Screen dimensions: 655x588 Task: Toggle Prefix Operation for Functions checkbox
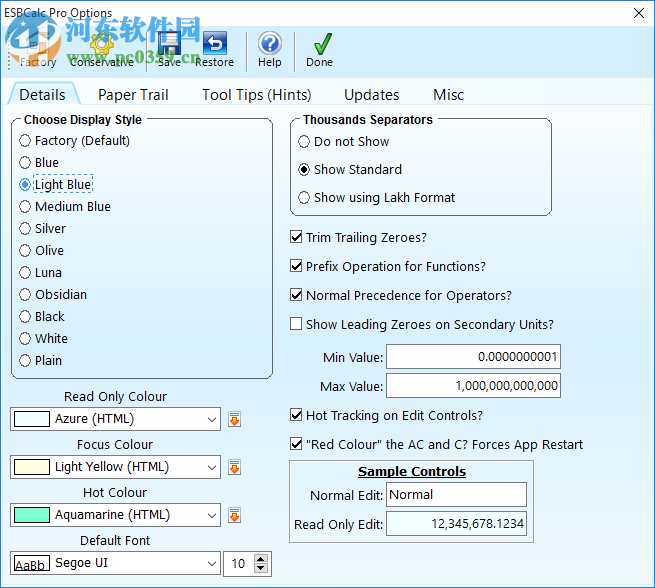click(x=296, y=266)
